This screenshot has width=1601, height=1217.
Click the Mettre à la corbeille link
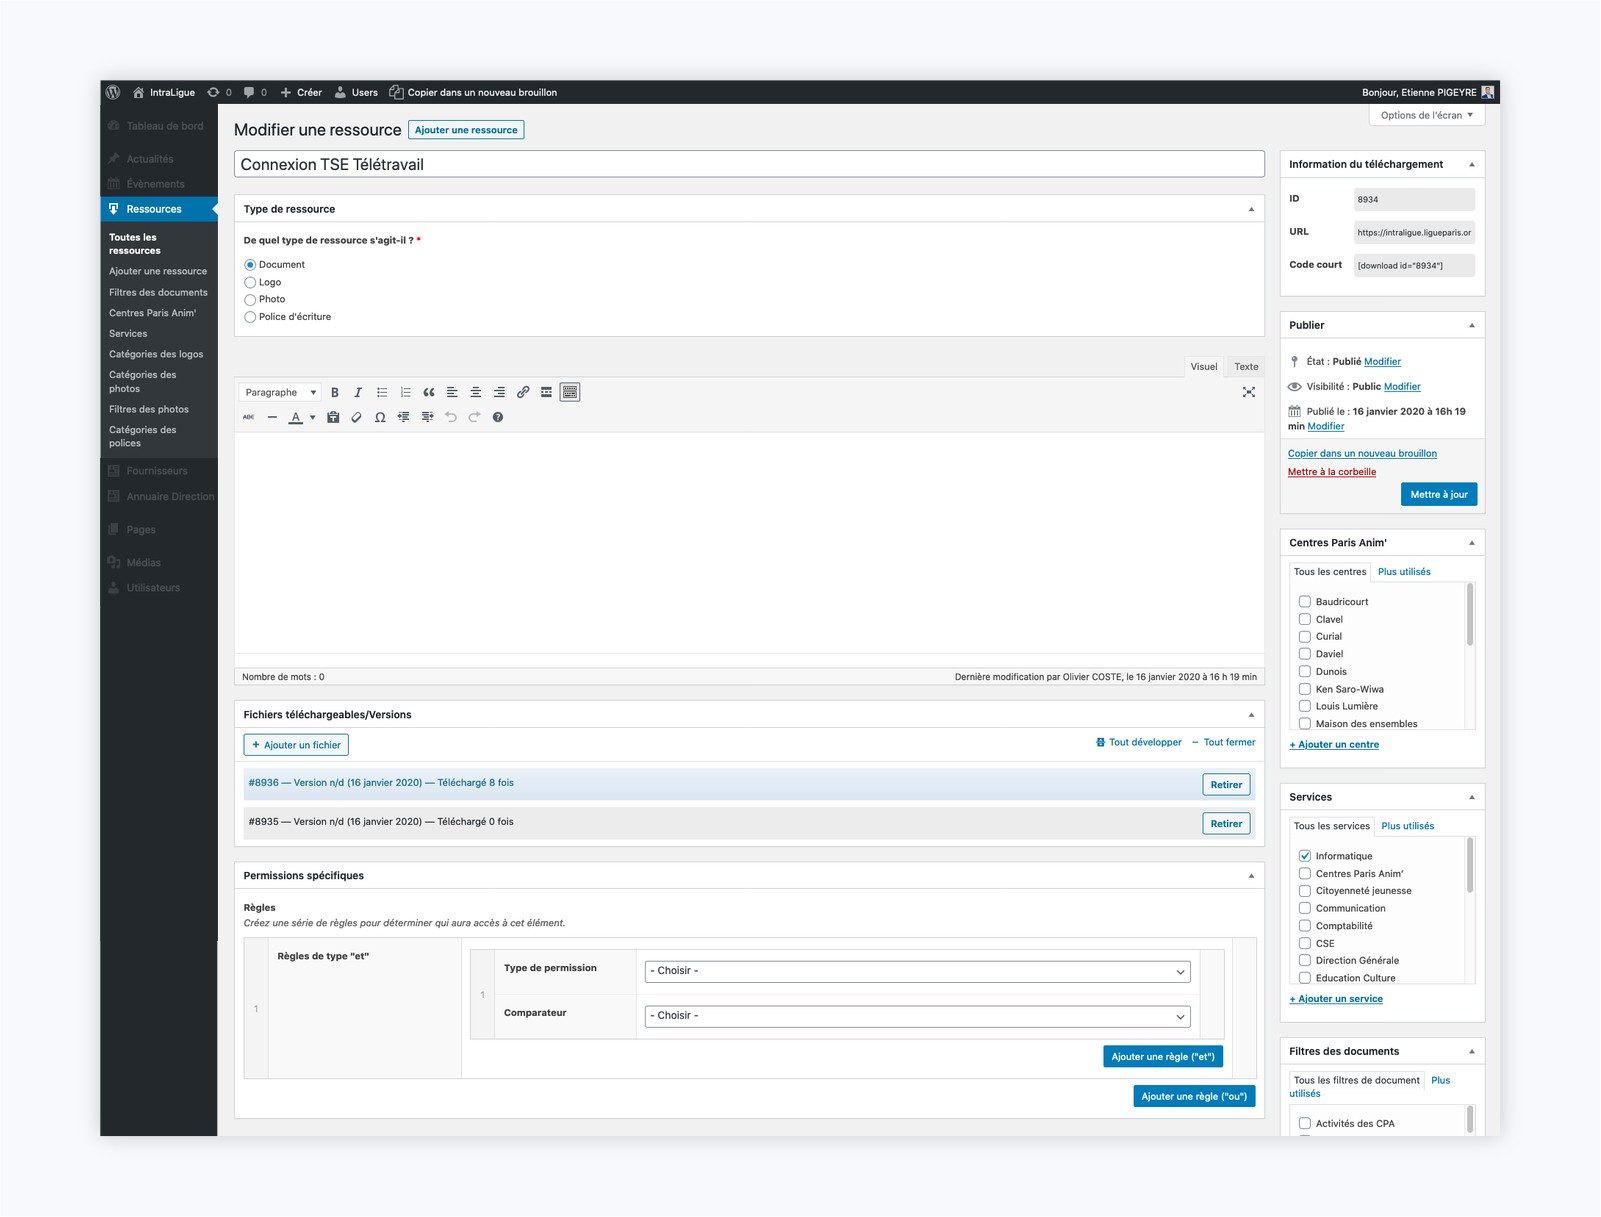point(1331,472)
